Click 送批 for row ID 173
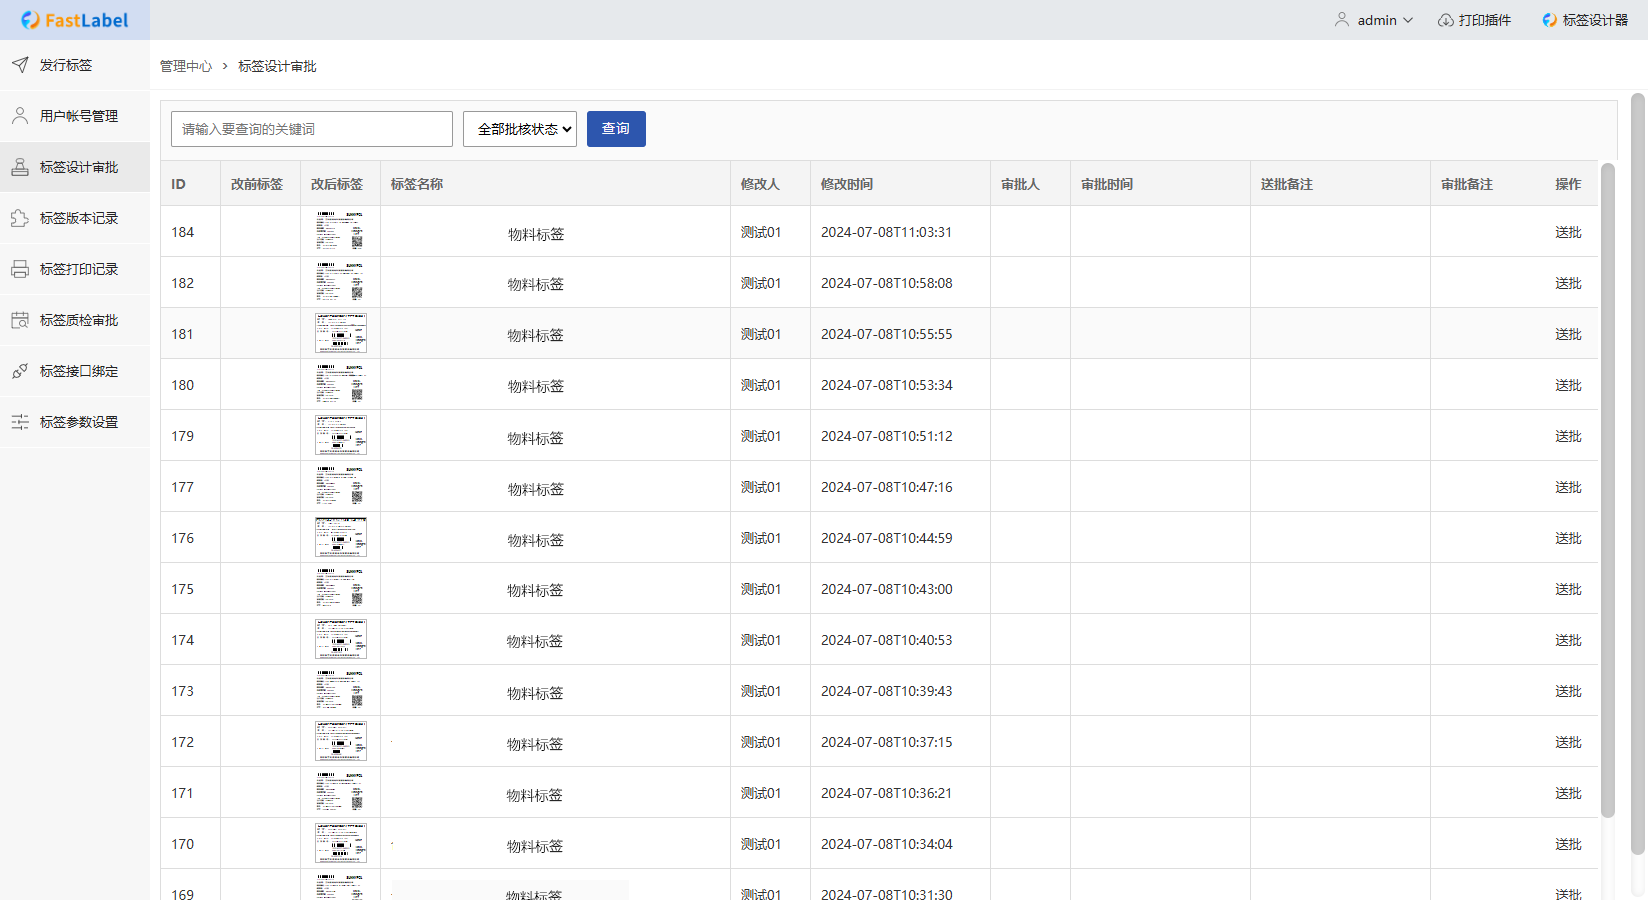Viewport: 1648px width, 900px height. 1568,691
